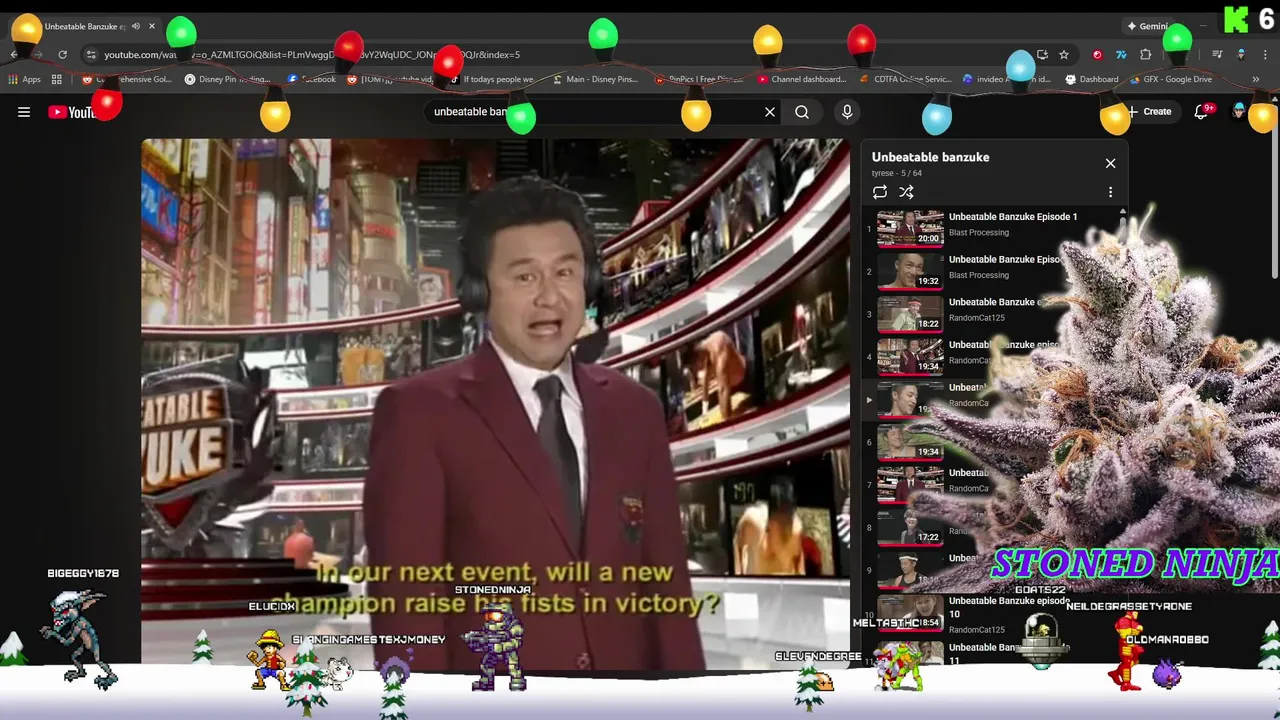Start voice search with the microphone
1280x720 pixels.
click(847, 112)
